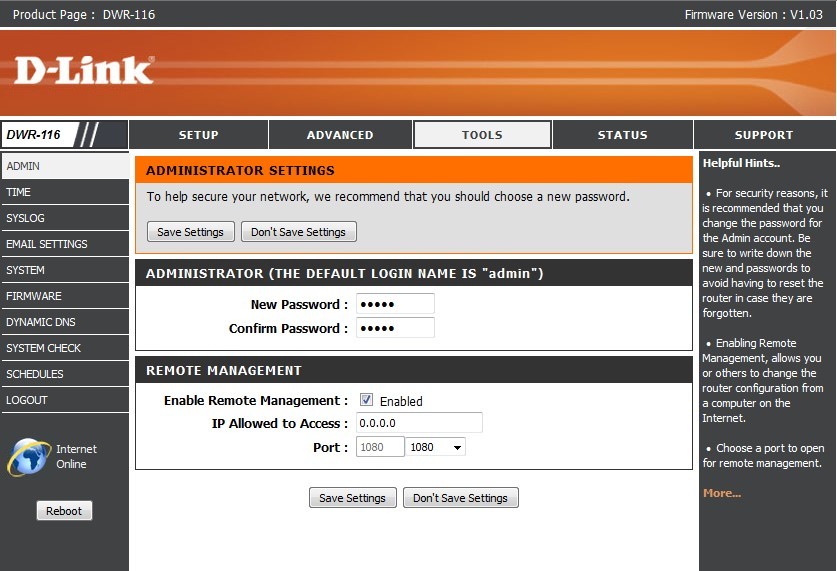Open SCHEDULES page
This screenshot has width=837, height=571.
65,374
